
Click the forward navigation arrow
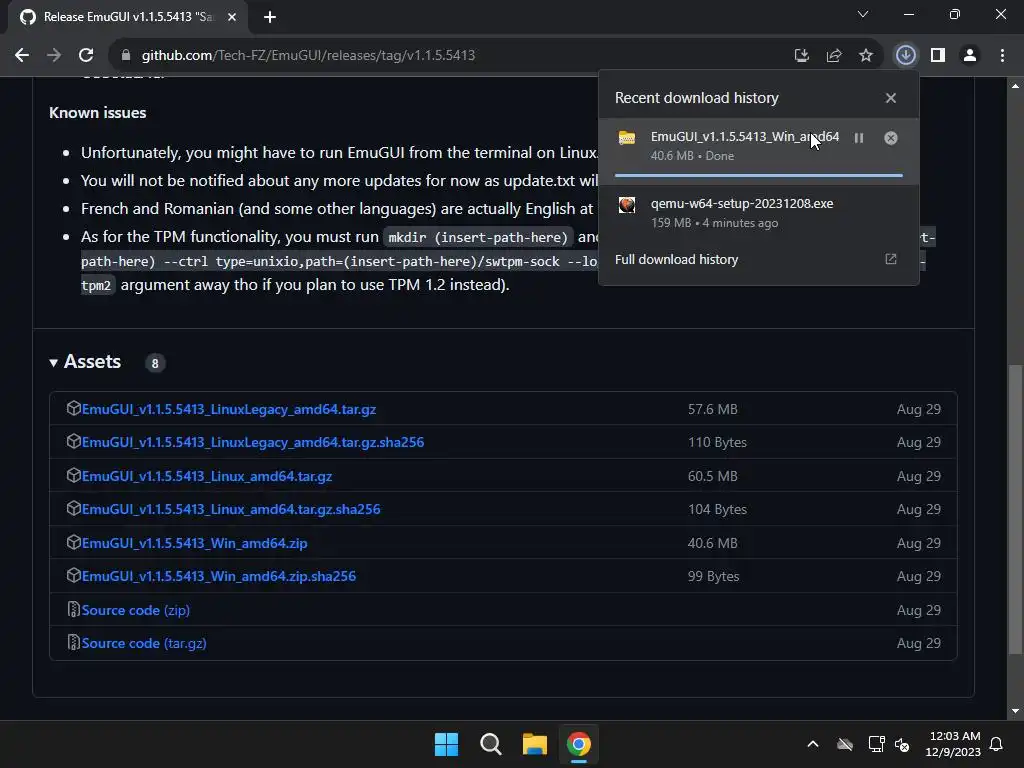[x=54, y=56]
